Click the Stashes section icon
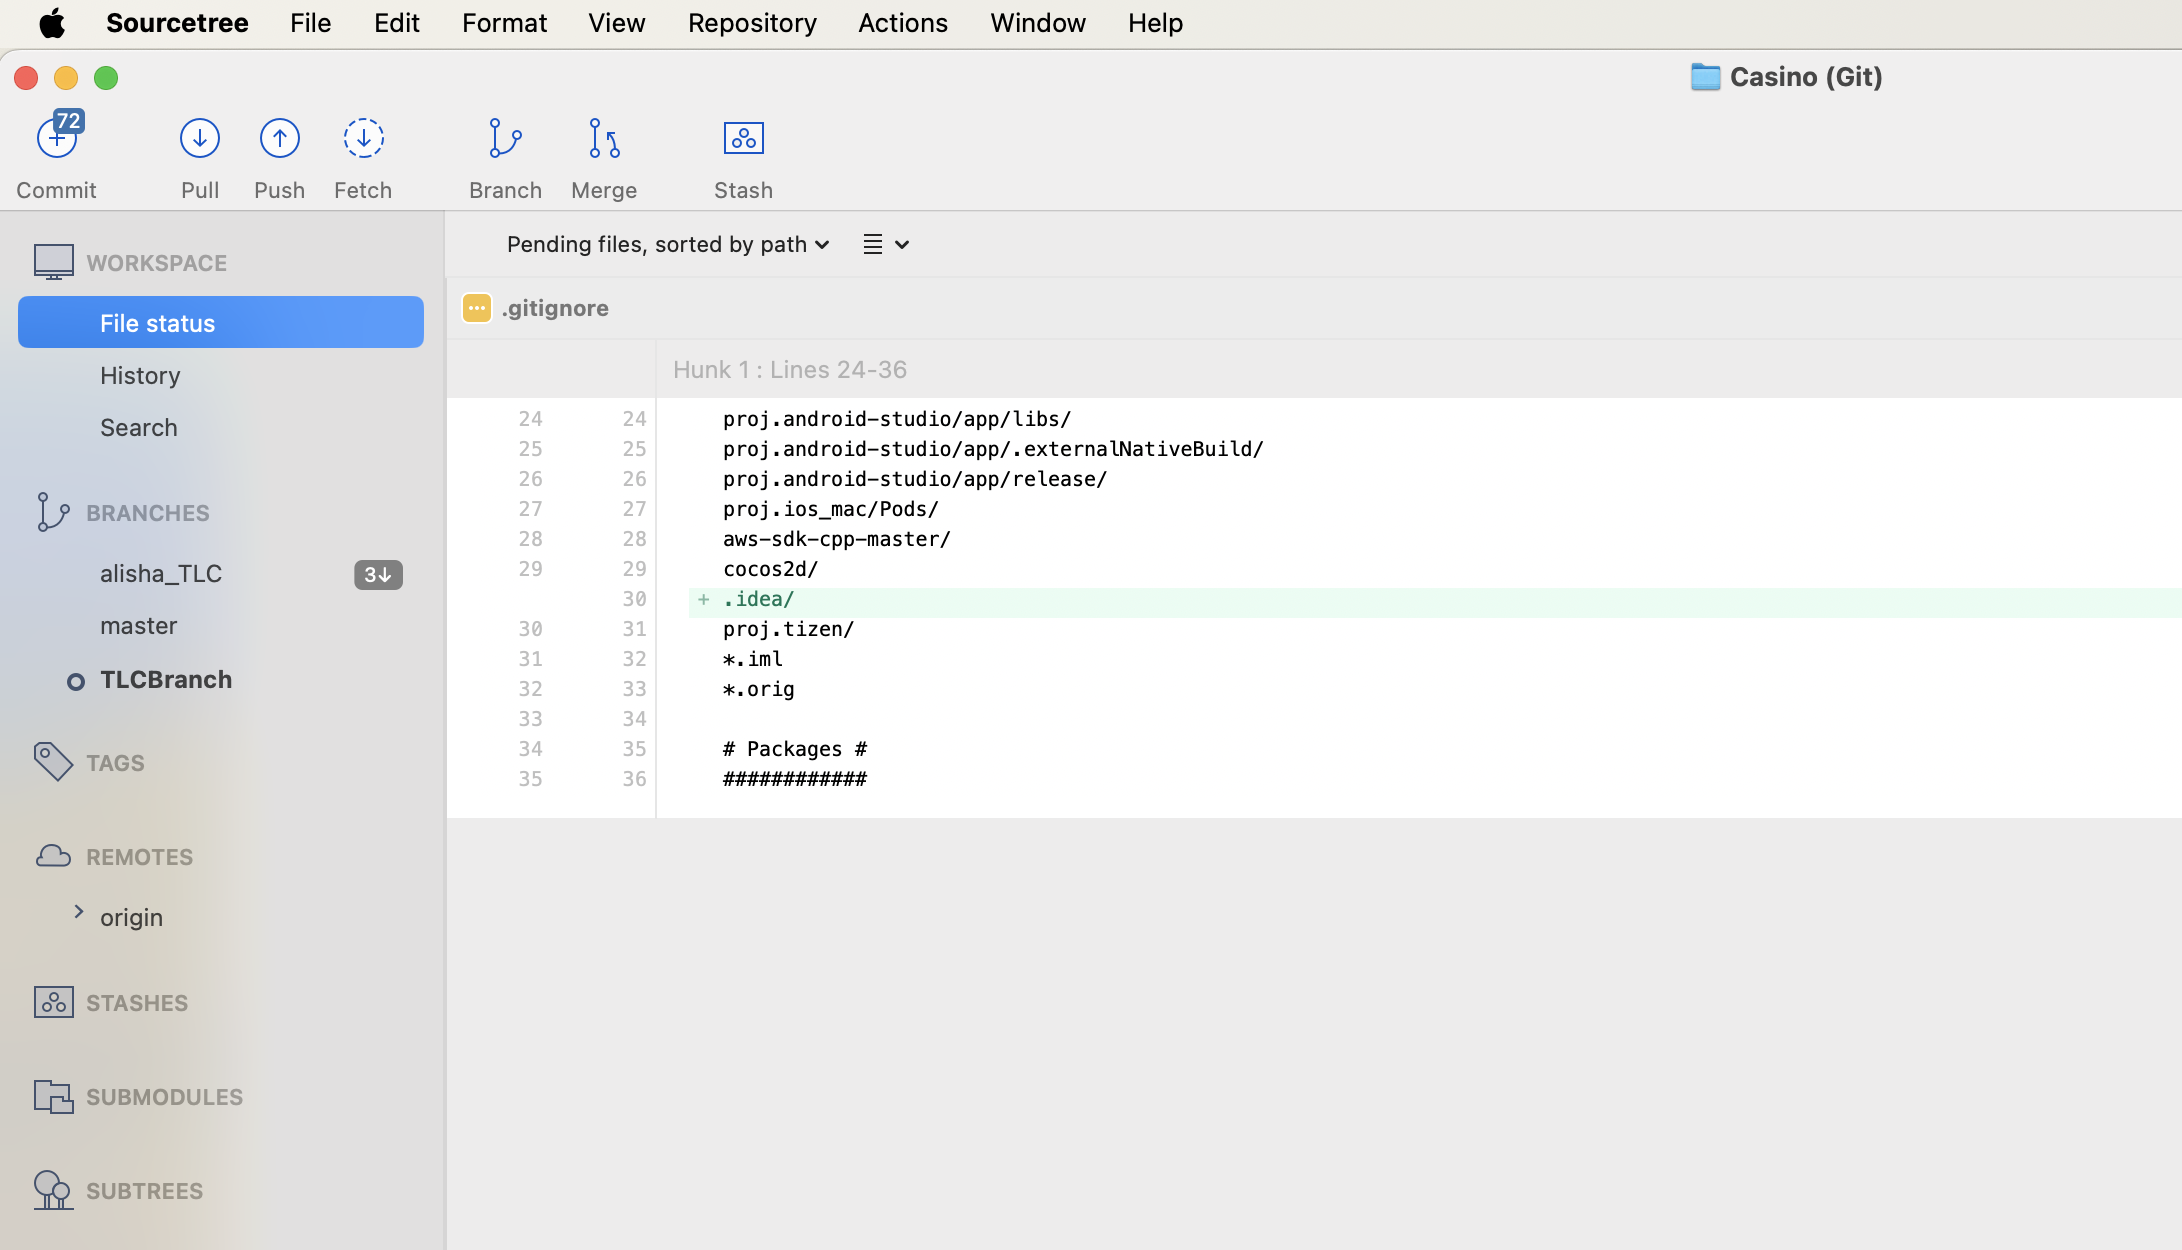This screenshot has height=1250, width=2182. 54,1002
